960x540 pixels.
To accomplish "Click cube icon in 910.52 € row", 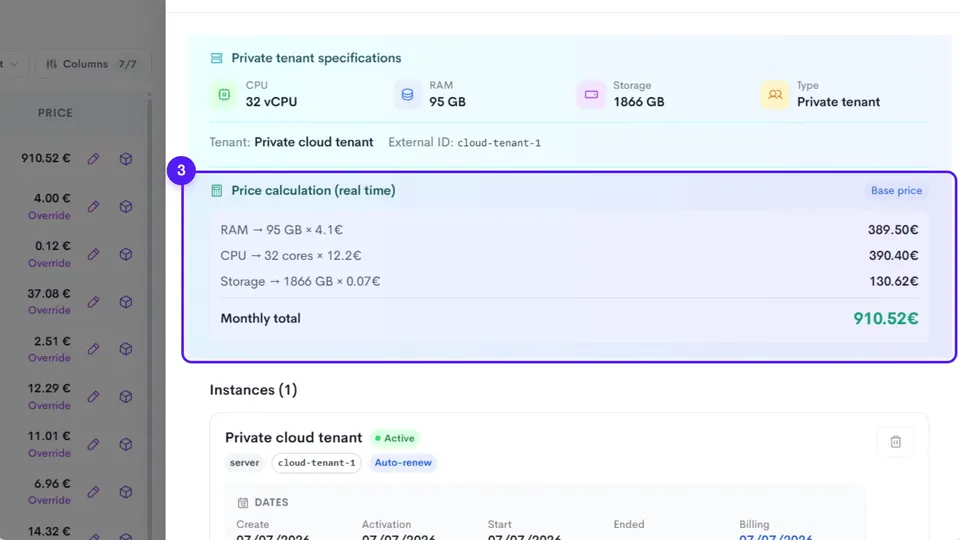I will (x=126, y=159).
